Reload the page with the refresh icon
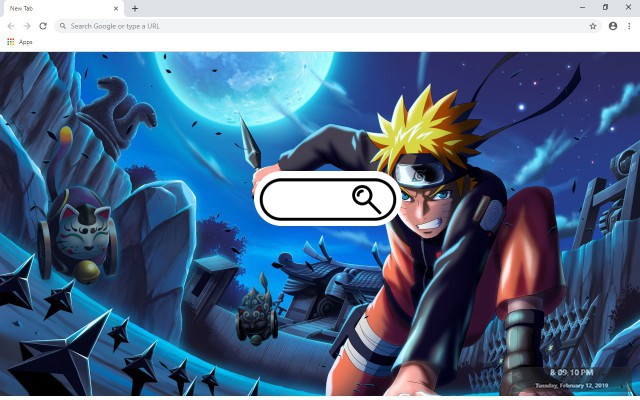The height and width of the screenshot is (400, 640). pos(43,26)
